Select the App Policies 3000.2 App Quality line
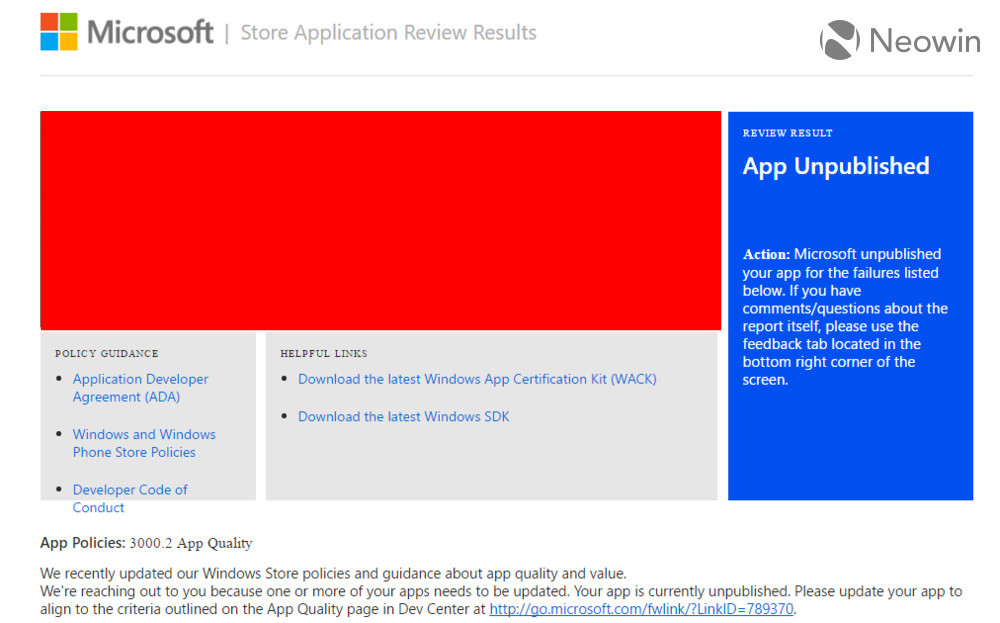This screenshot has height=623, width=1000. (146, 543)
